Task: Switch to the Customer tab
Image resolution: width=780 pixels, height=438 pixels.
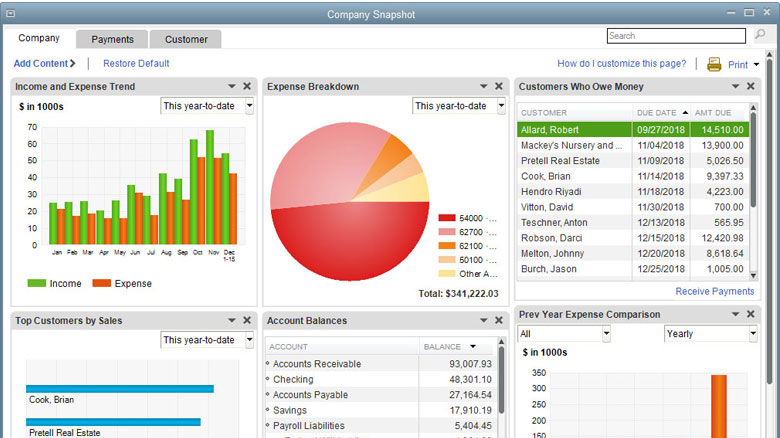Action: pos(186,39)
